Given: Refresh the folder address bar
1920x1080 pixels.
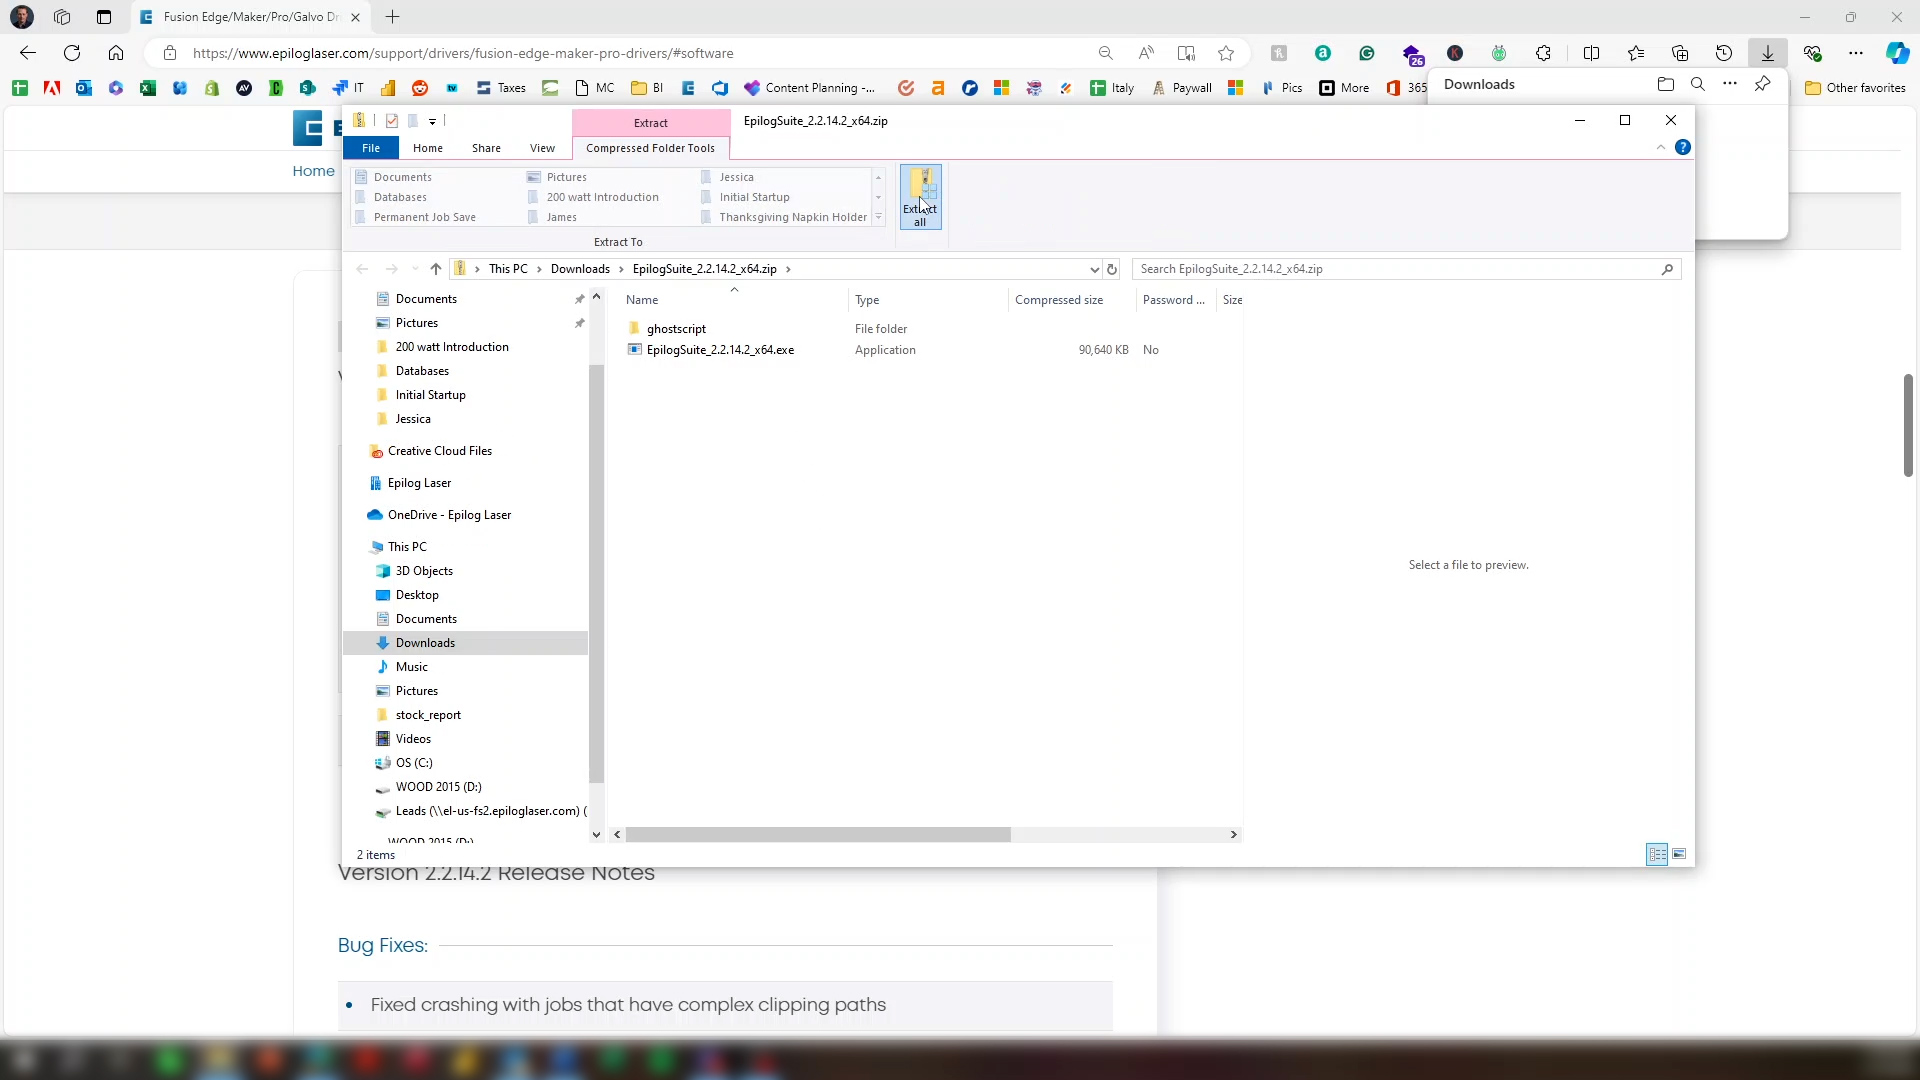Looking at the screenshot, I should [x=1112, y=269].
